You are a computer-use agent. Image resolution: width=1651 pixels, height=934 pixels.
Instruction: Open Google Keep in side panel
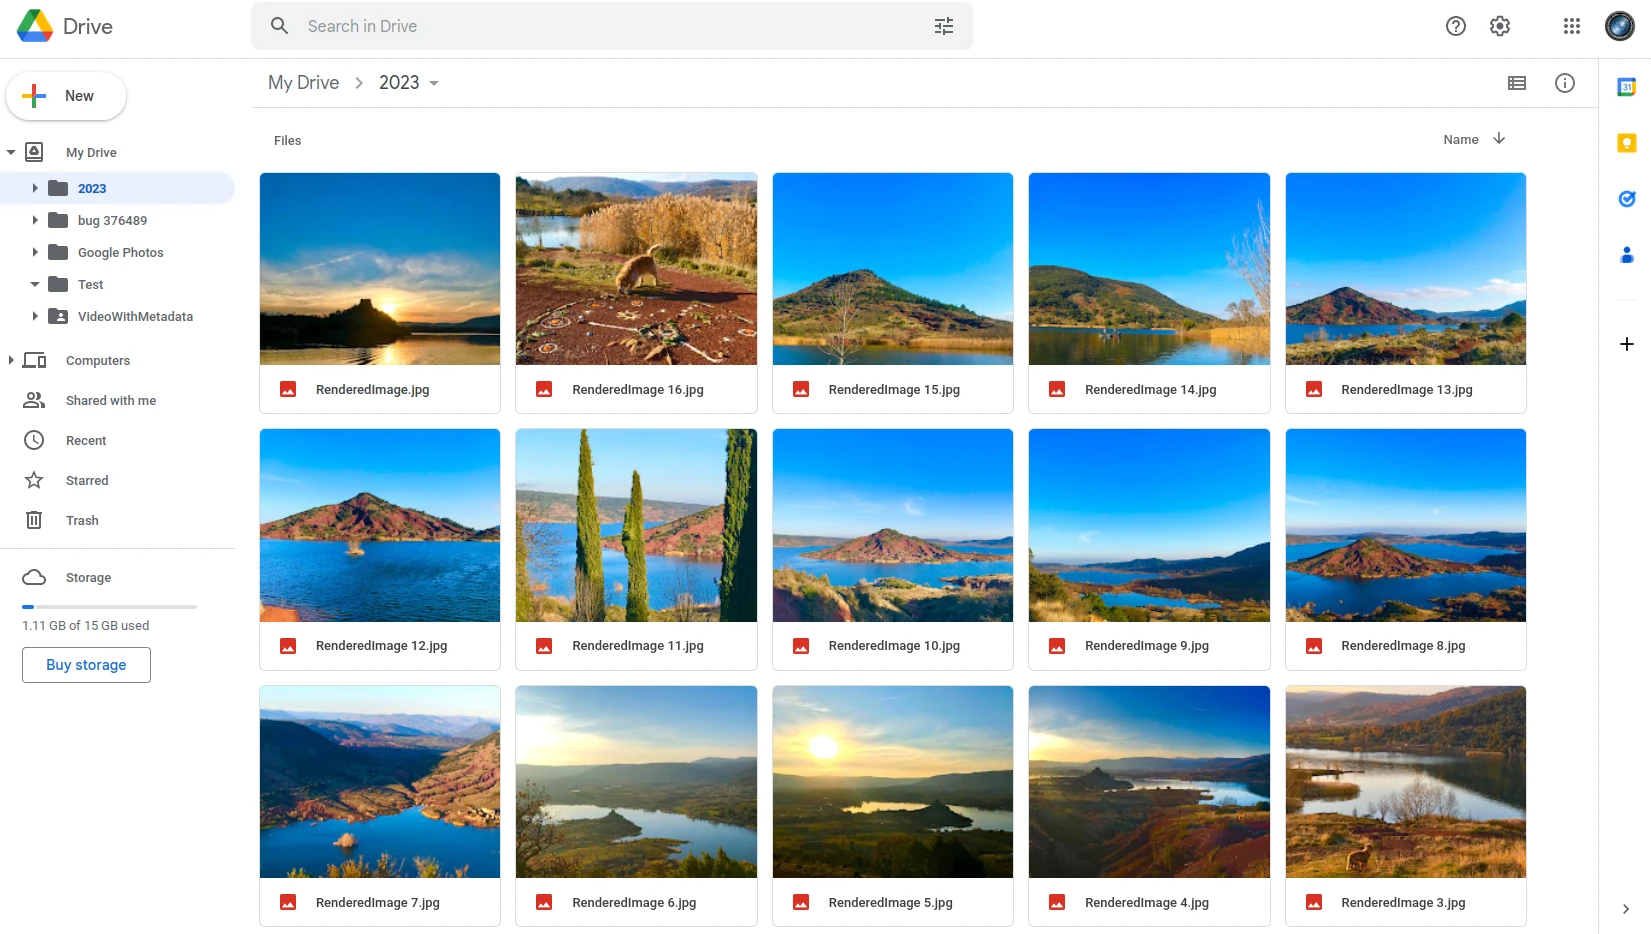pyautogui.click(x=1626, y=143)
